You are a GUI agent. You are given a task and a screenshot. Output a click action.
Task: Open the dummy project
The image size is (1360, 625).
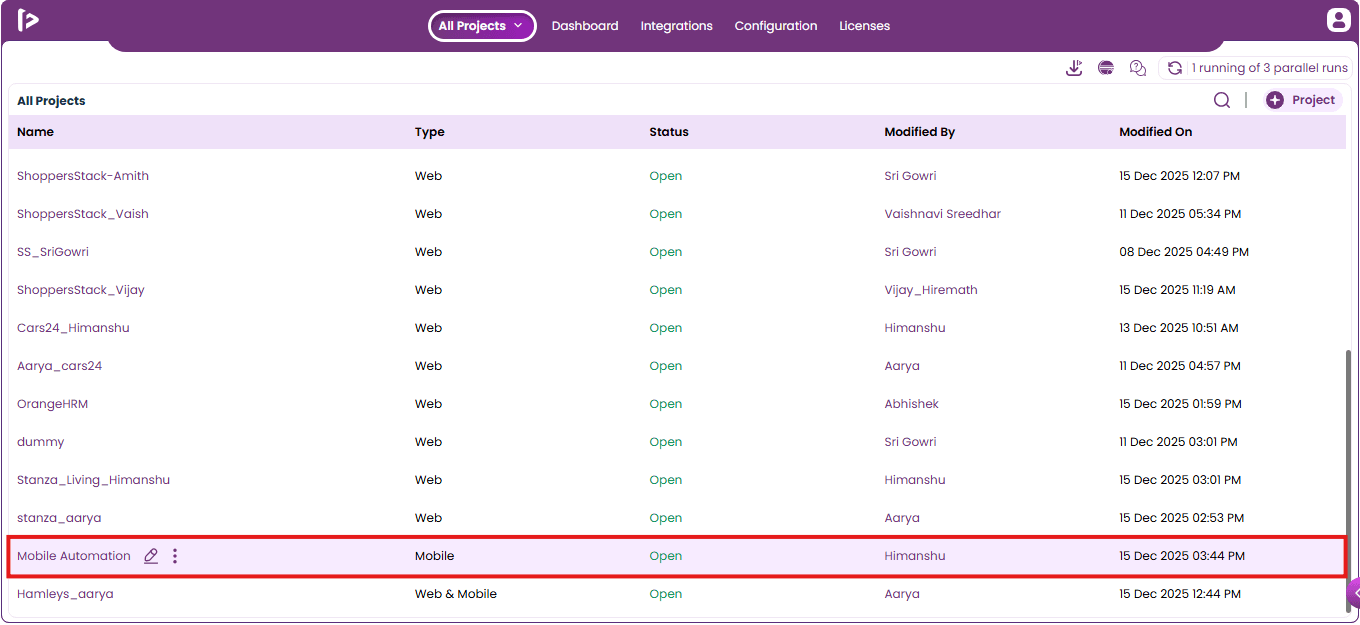coord(41,442)
